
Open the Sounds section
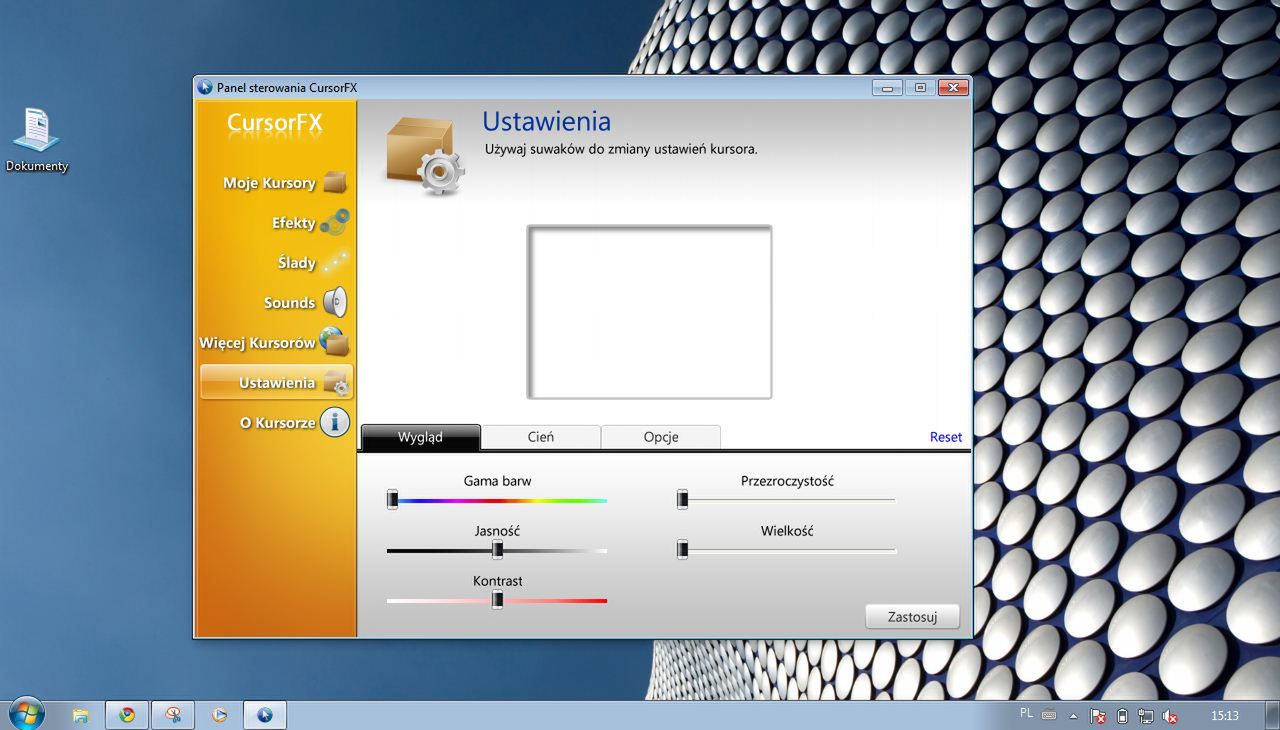click(x=305, y=303)
